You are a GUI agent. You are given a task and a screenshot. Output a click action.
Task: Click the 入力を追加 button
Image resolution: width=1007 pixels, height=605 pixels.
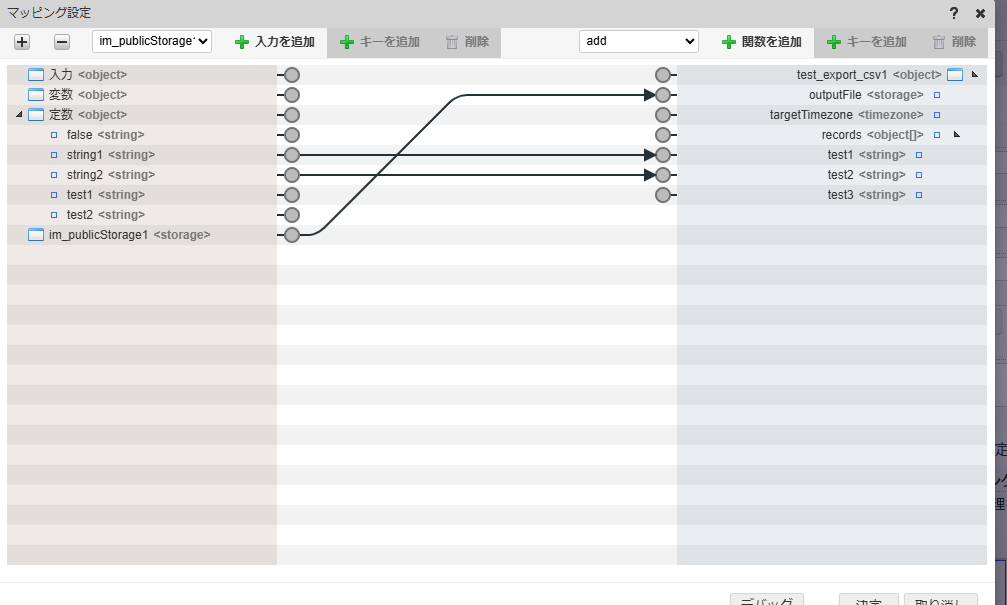tap(275, 42)
